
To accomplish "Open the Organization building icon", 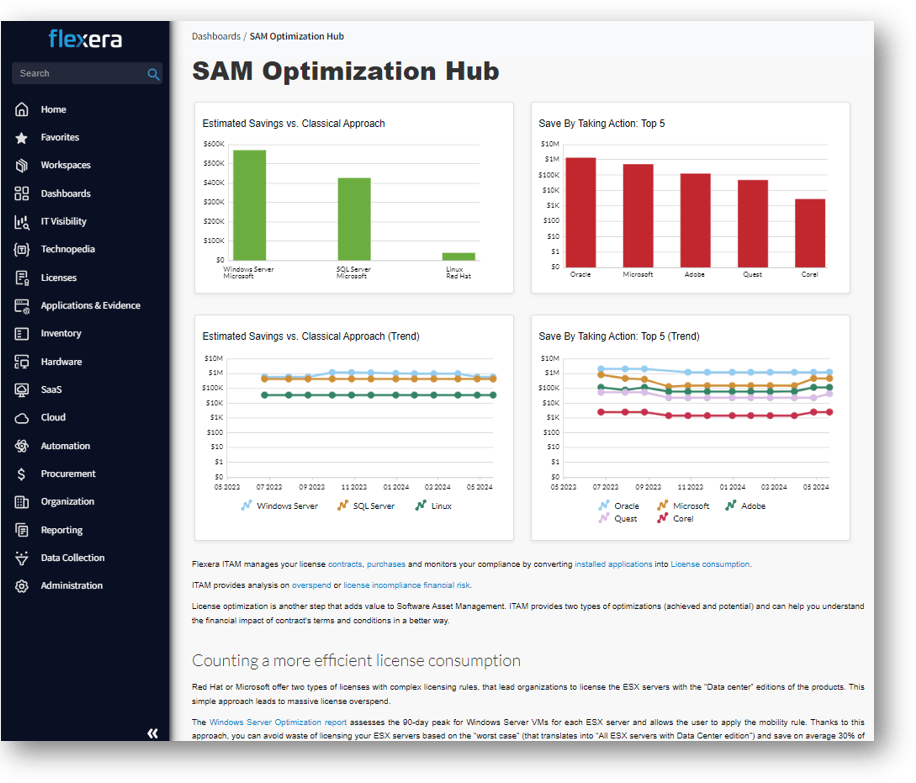I will click(x=22, y=502).
